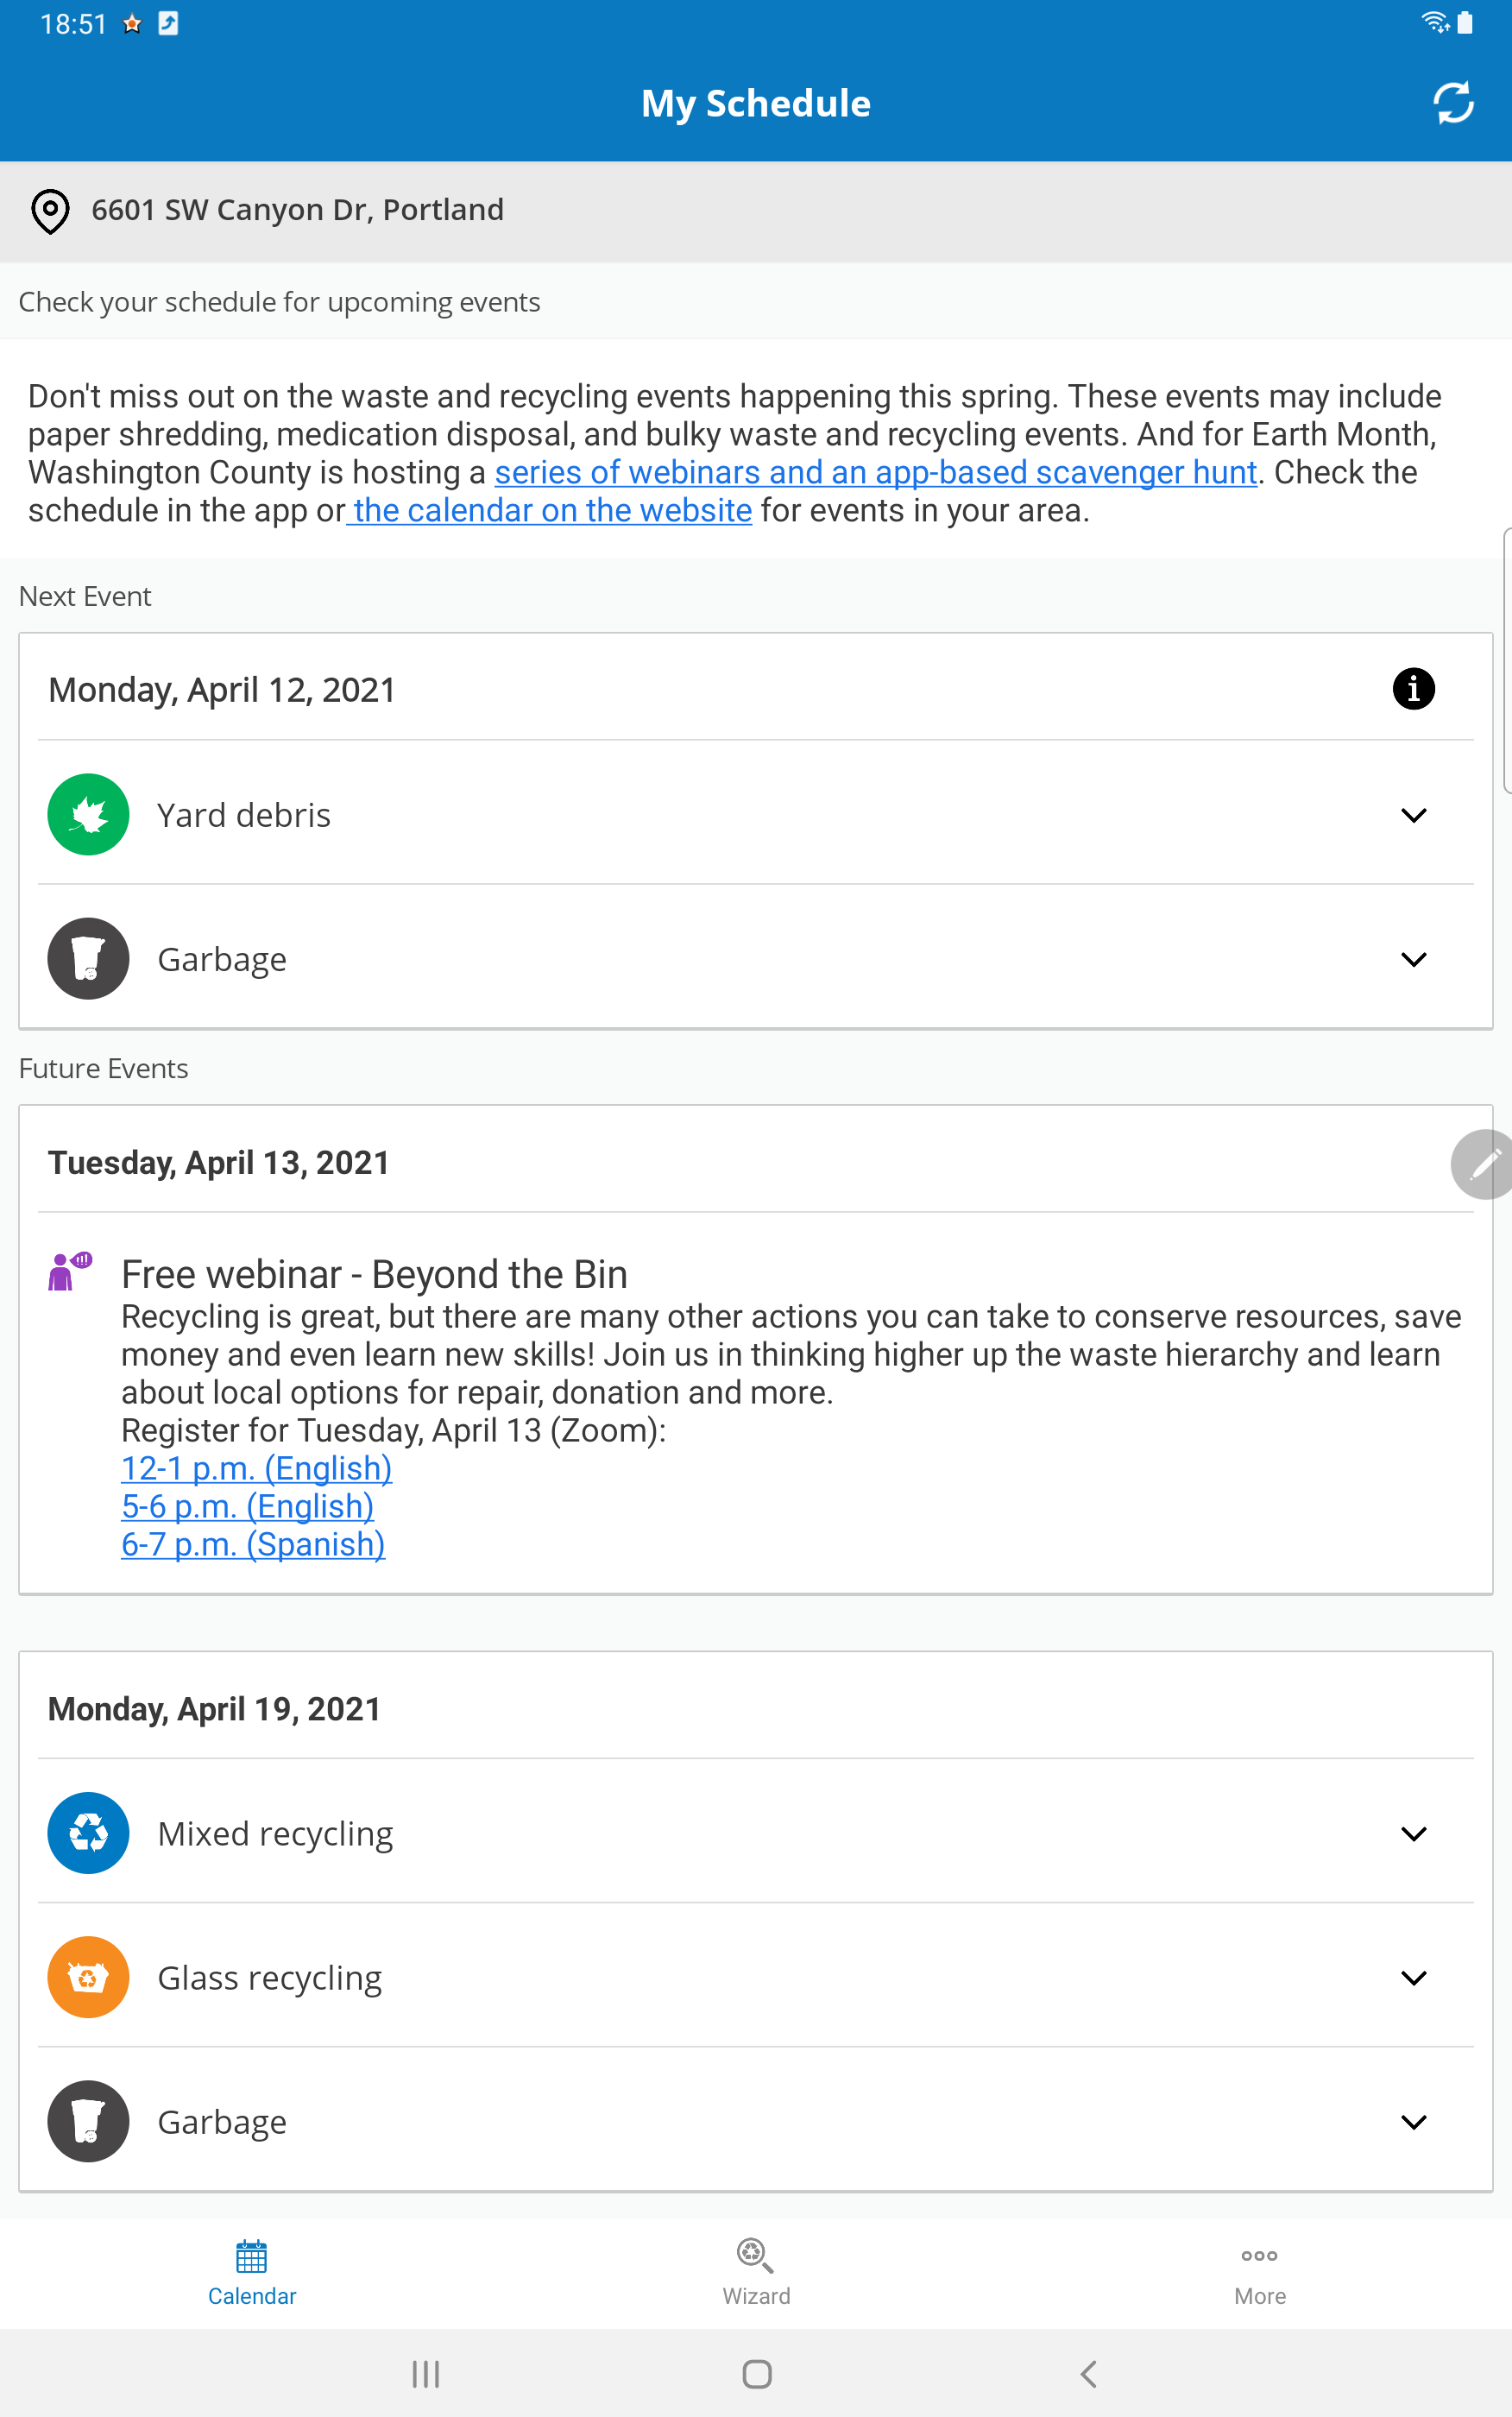This screenshot has height=2417, width=1512.
Task: Open the More tab
Action: 1260,2272
